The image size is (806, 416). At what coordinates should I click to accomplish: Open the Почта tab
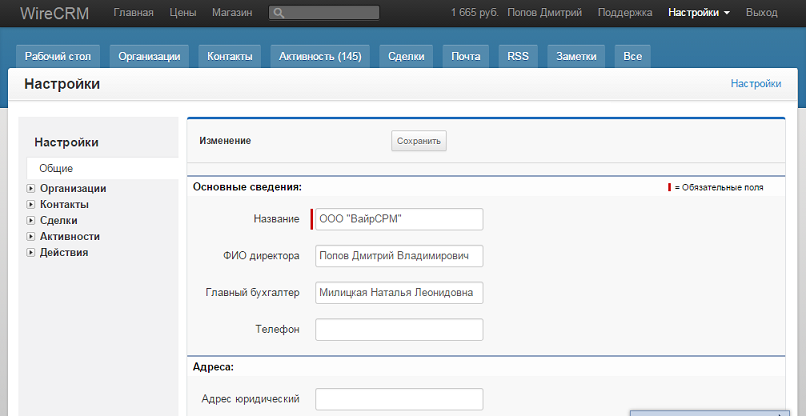[466, 57]
